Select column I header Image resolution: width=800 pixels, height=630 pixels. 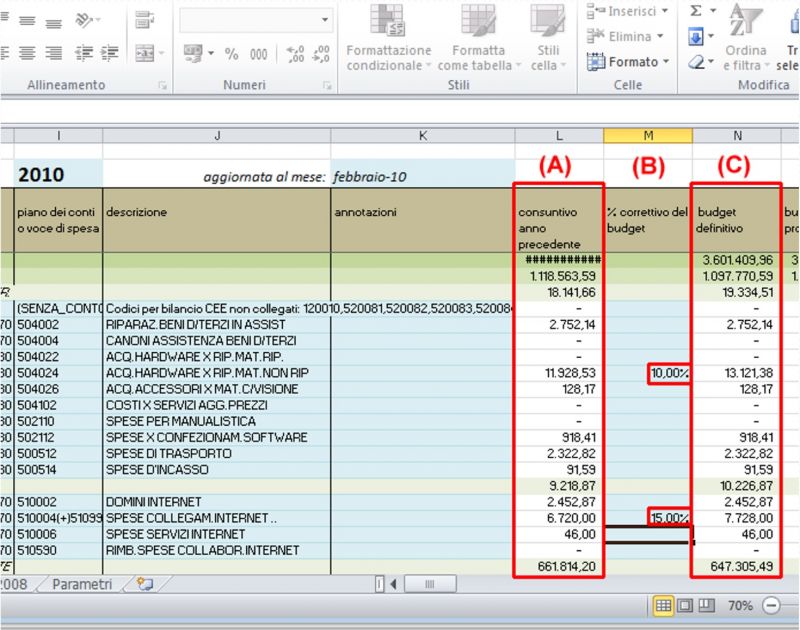(58, 136)
